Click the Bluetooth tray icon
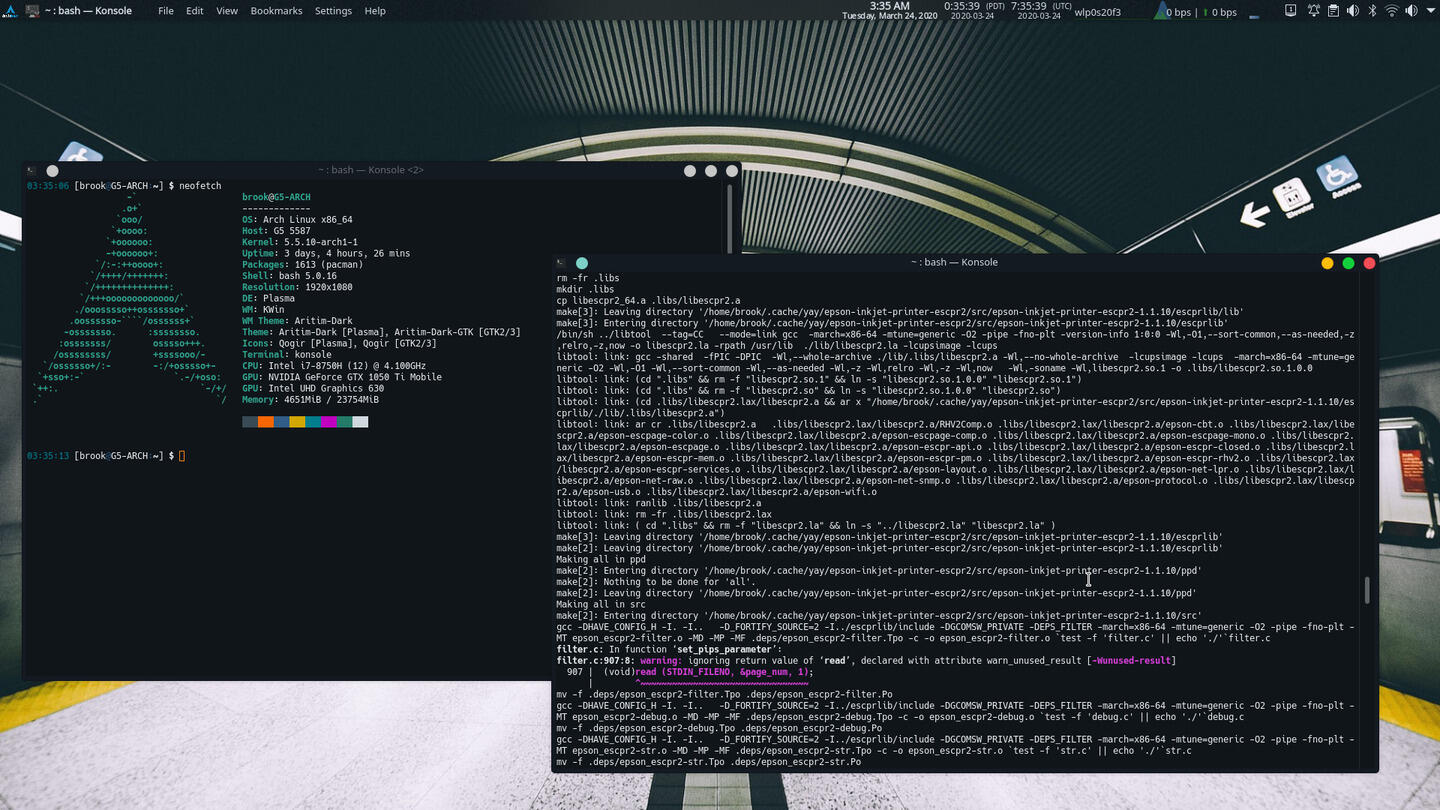The width and height of the screenshot is (1440, 810). [1372, 11]
